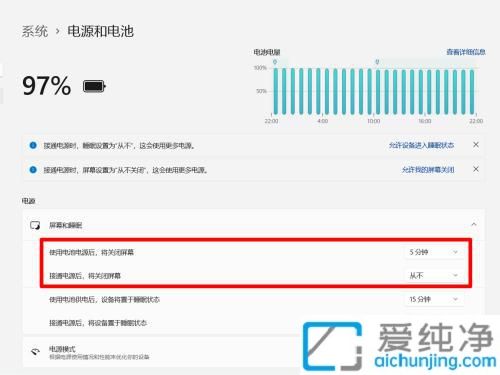Click the 4:00 label on chart axis
The height and width of the screenshot is (375, 500).
323,121
